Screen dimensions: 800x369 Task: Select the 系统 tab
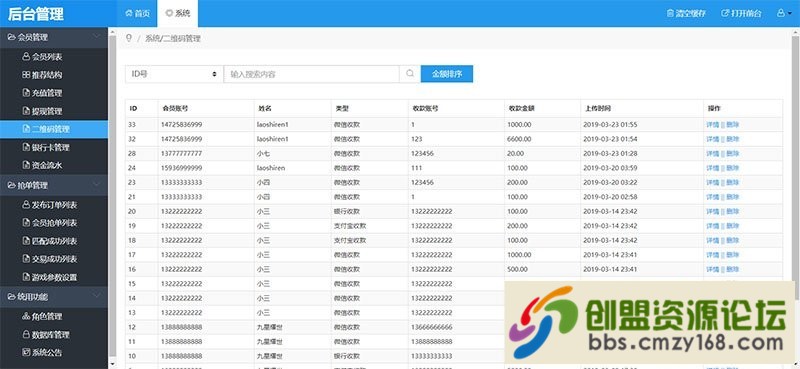tap(178, 13)
